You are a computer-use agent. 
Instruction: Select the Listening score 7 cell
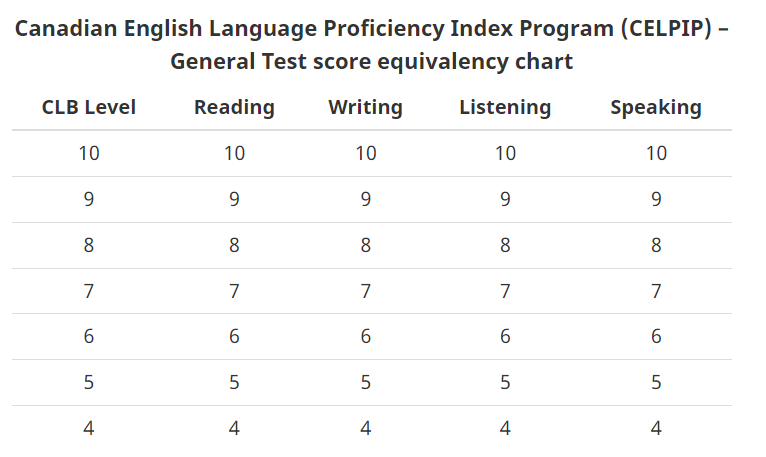505,291
